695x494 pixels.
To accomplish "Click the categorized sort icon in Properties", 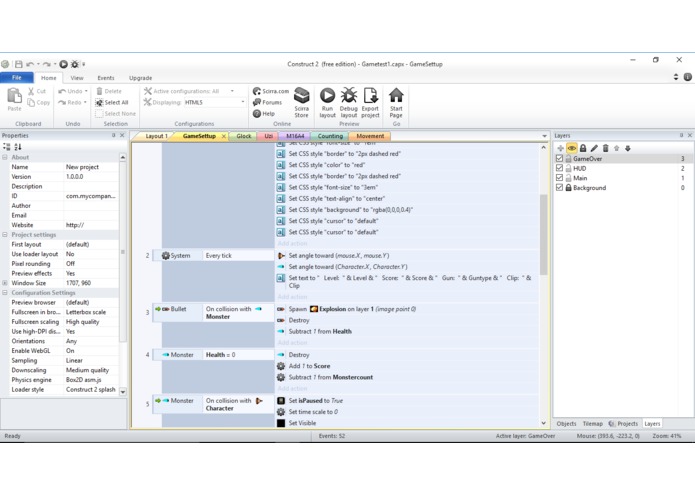I will pyautogui.click(x=7, y=147).
